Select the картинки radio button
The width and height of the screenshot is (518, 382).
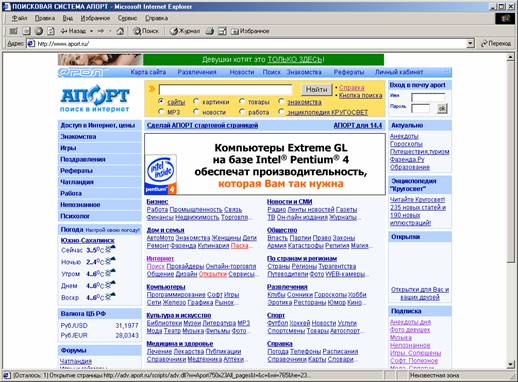pos(196,101)
